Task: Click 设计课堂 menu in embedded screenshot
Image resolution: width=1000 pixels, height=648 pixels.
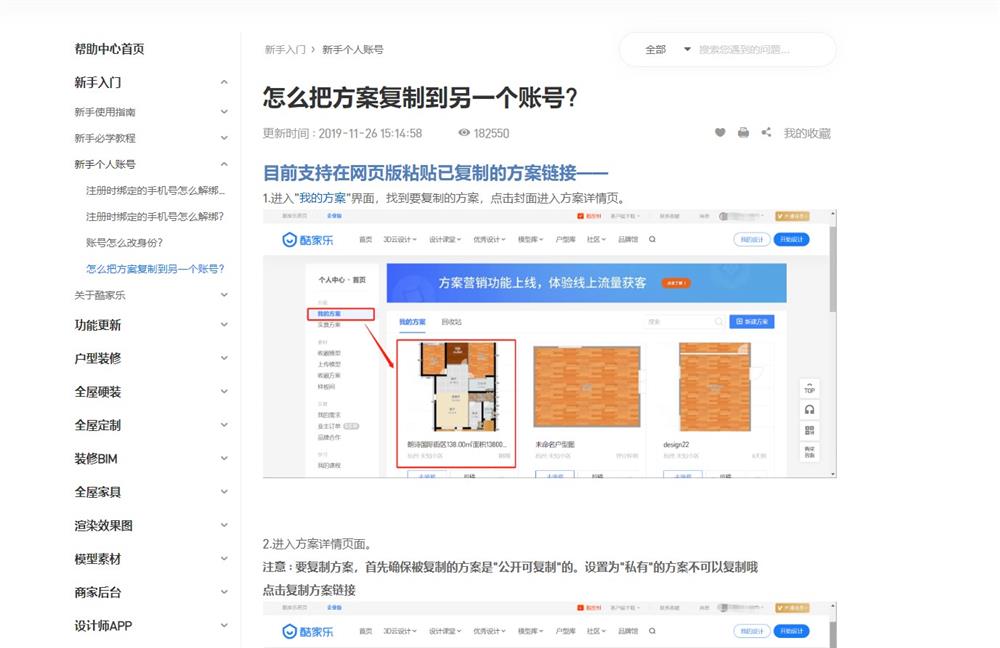Action: pyautogui.click(x=445, y=240)
